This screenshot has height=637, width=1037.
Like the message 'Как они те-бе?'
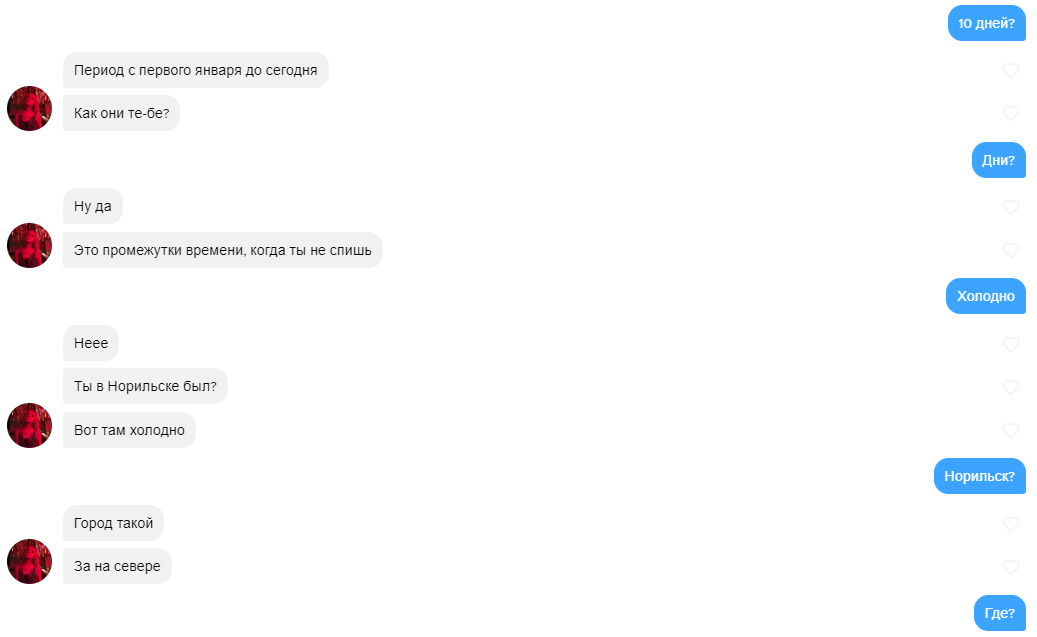pyautogui.click(x=1011, y=113)
